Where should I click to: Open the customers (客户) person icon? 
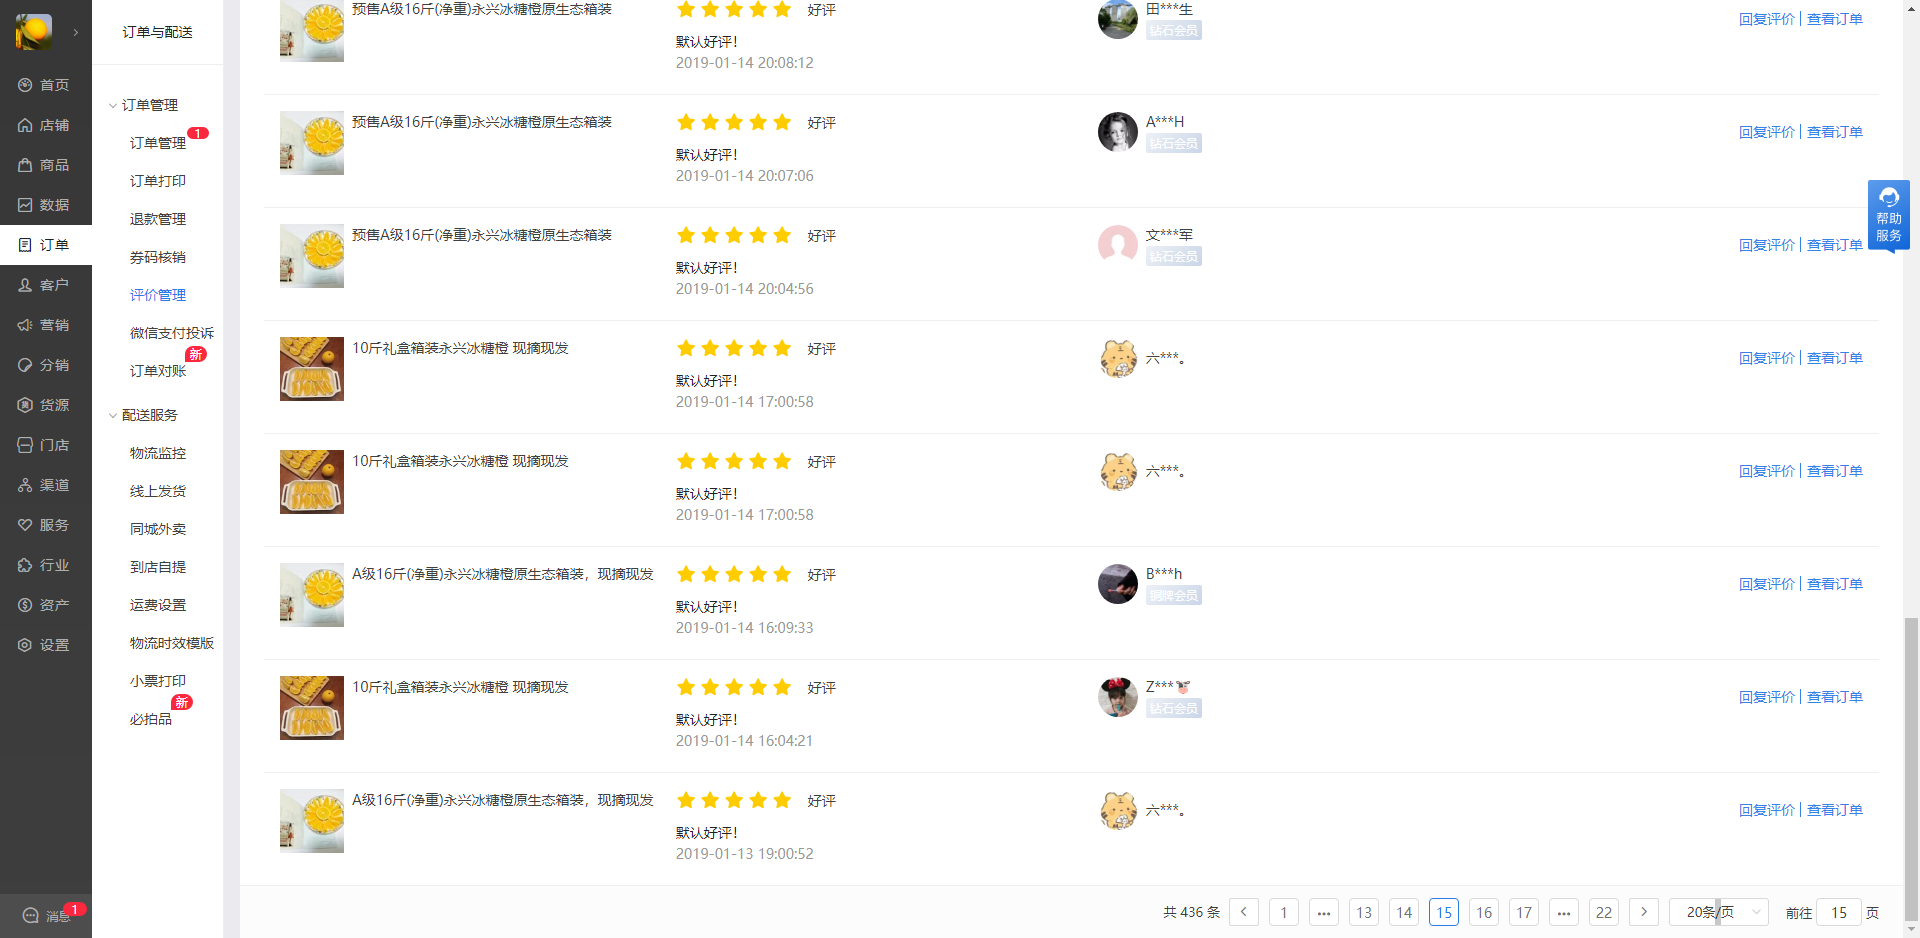[x=25, y=285]
